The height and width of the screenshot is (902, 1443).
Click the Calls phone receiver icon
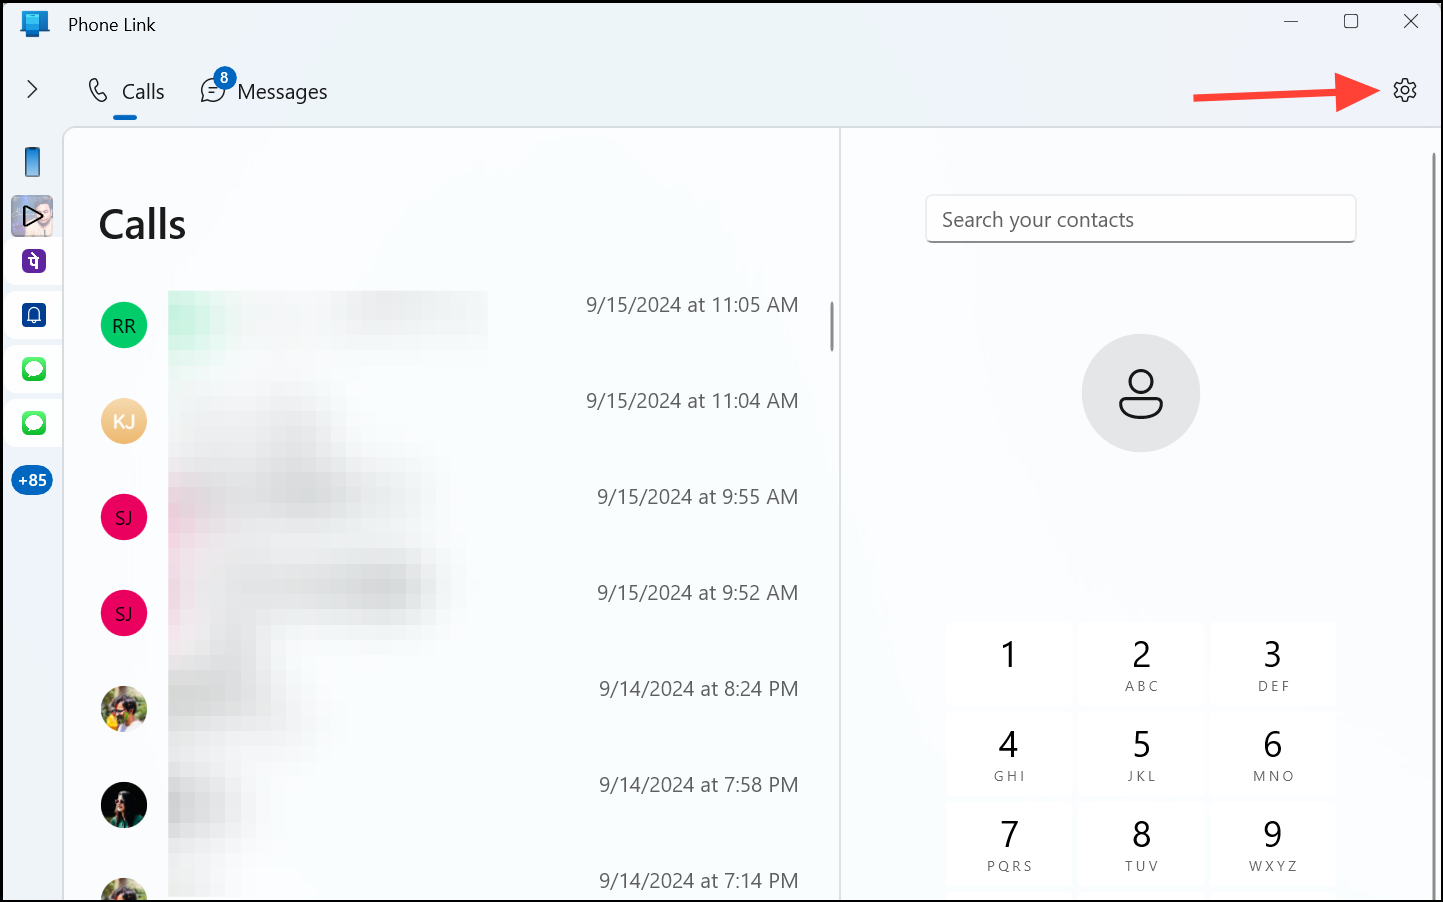tap(96, 89)
